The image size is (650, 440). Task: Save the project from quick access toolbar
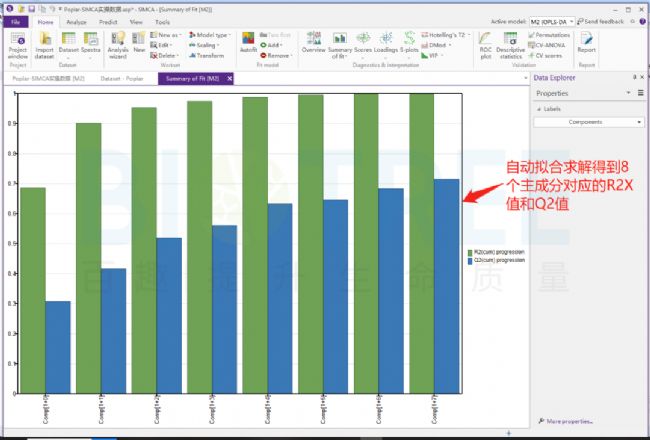[x=32, y=9]
